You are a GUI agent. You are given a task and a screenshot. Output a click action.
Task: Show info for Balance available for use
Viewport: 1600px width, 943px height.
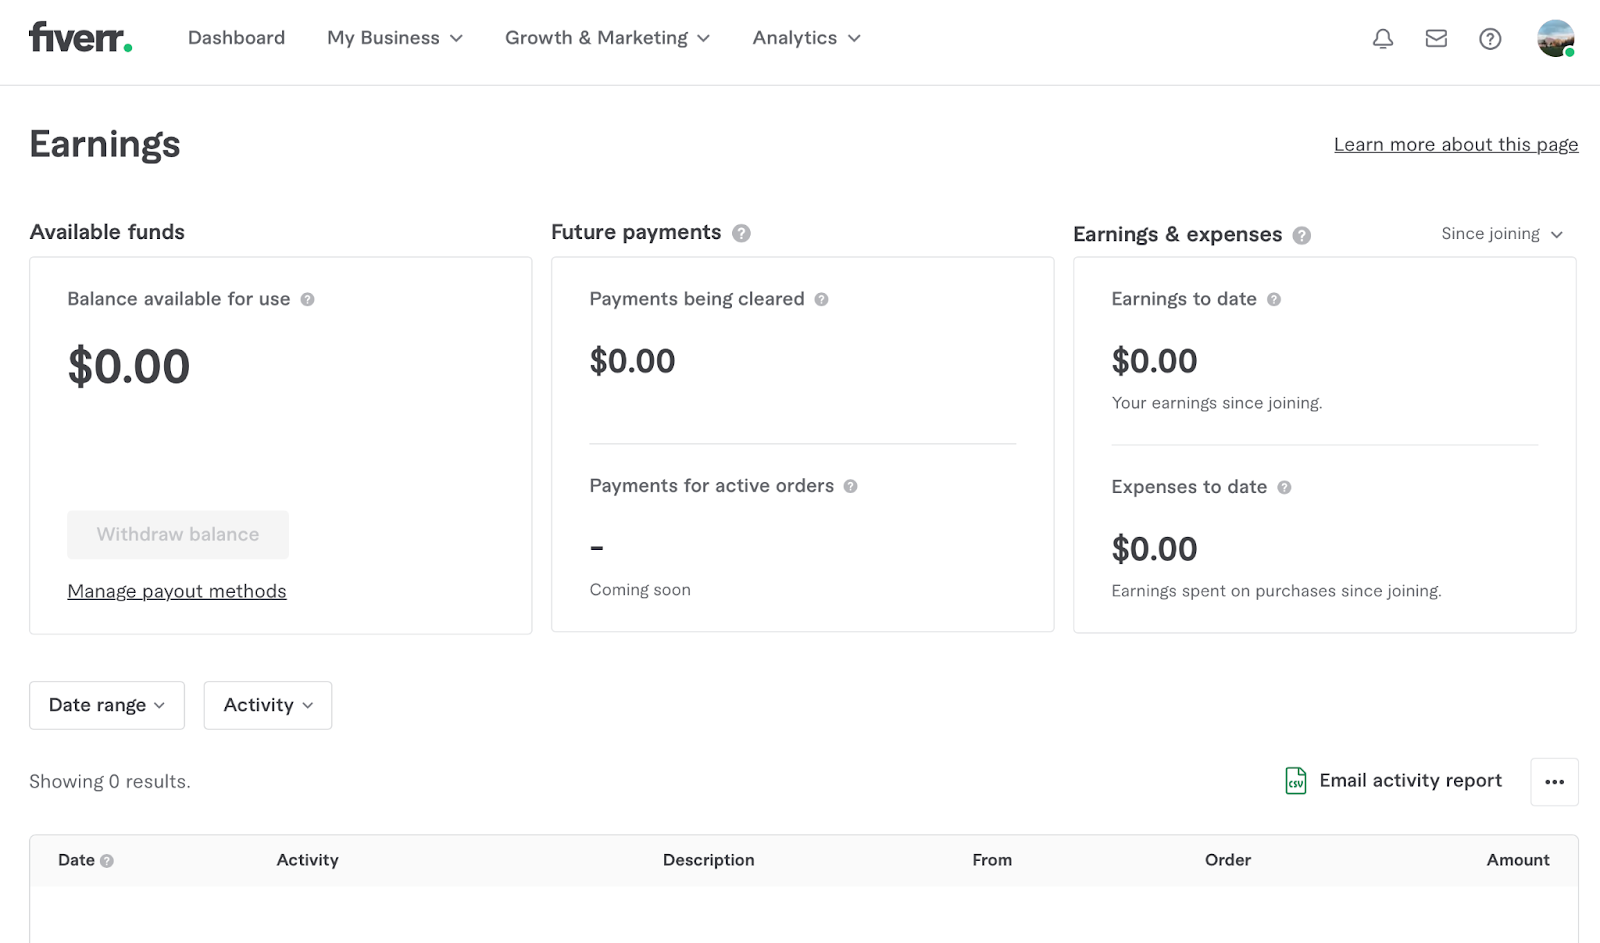308,299
